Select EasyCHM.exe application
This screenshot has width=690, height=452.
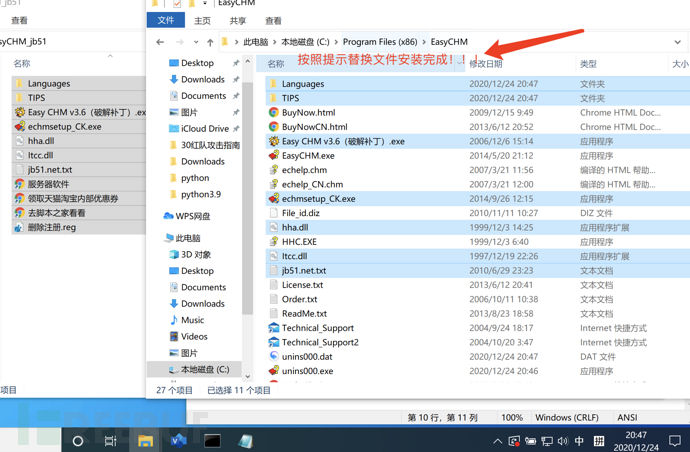click(308, 156)
